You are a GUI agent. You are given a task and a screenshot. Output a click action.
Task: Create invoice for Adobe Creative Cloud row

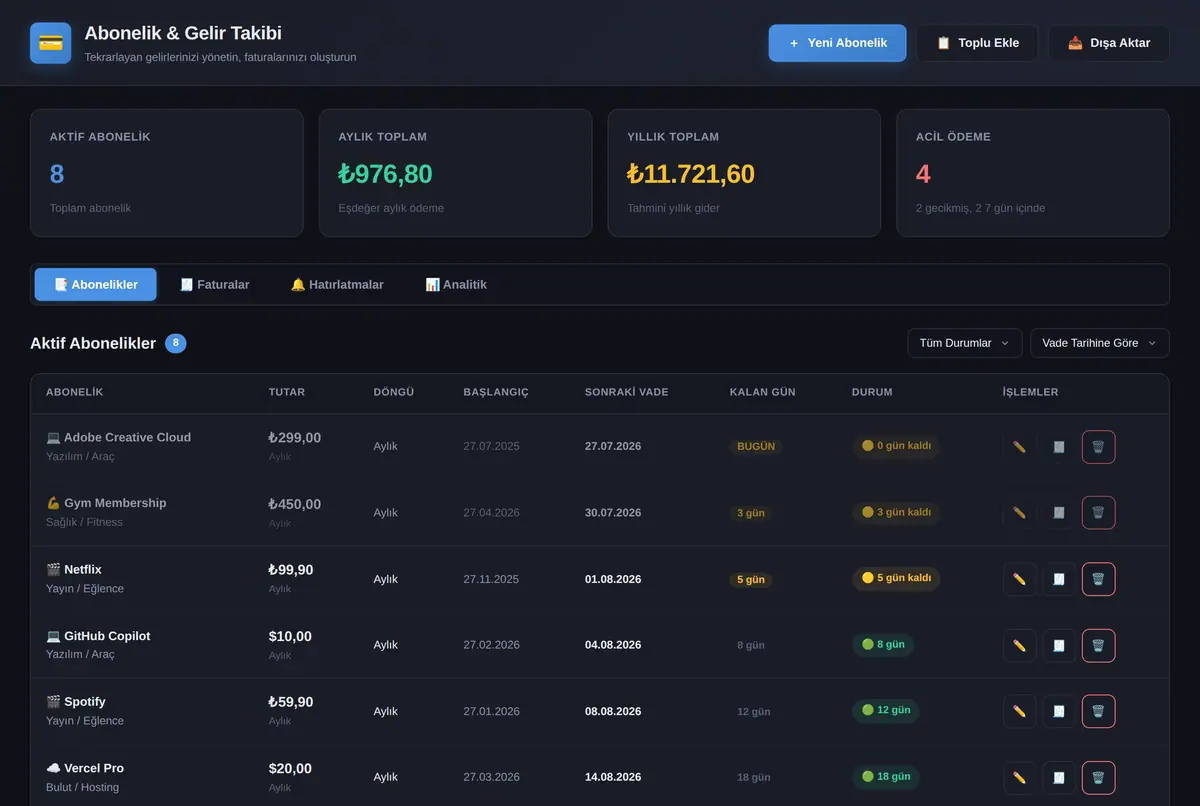[x=1059, y=447]
